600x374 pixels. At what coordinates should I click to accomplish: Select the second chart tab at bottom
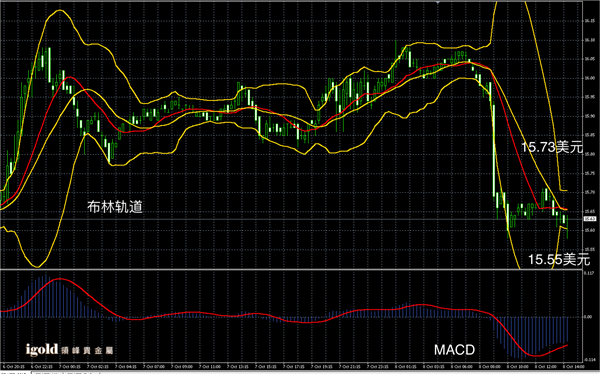tap(46, 372)
